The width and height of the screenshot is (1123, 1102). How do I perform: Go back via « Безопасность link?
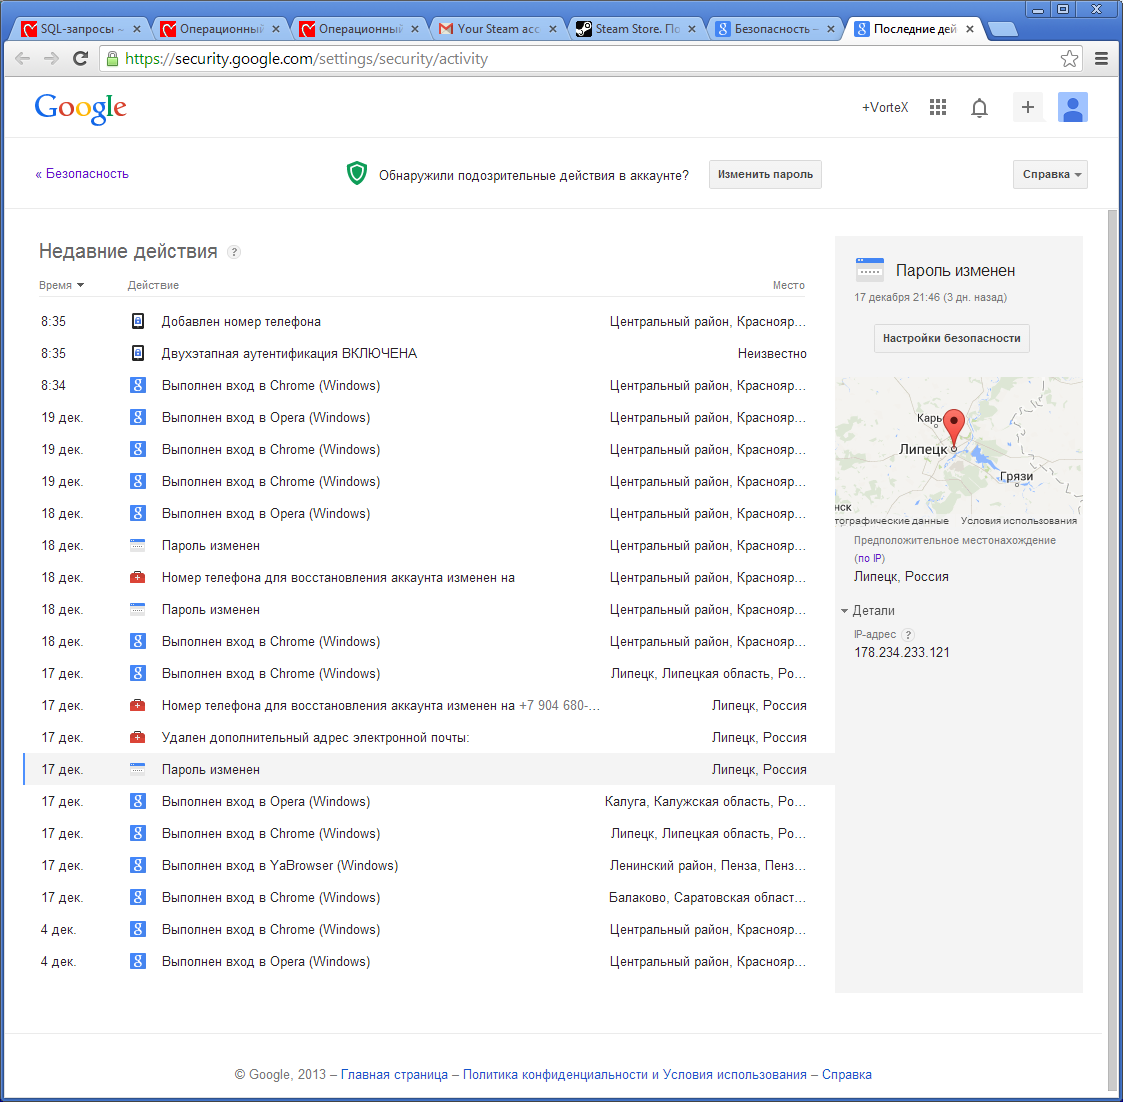[x=82, y=174]
